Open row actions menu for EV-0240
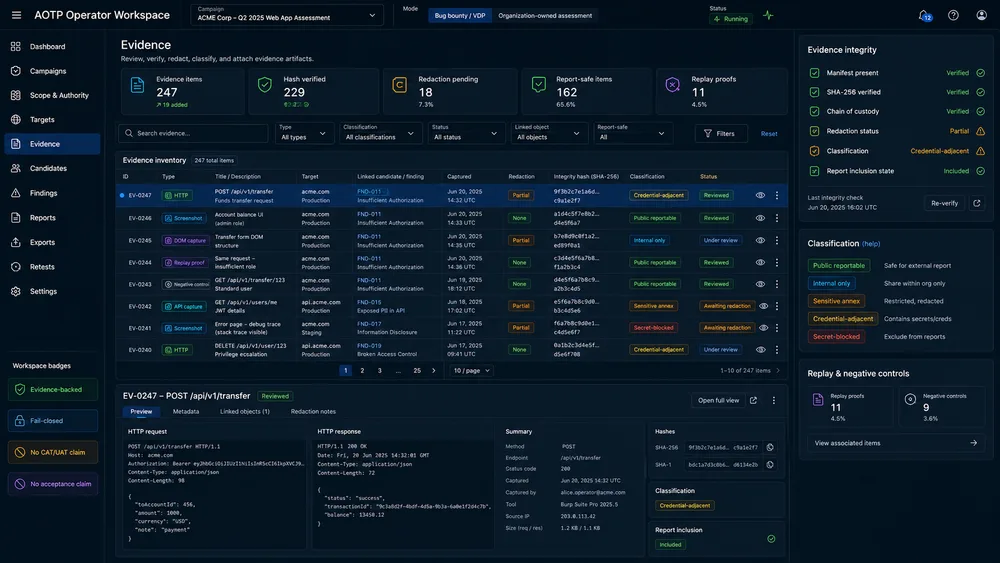 point(777,349)
